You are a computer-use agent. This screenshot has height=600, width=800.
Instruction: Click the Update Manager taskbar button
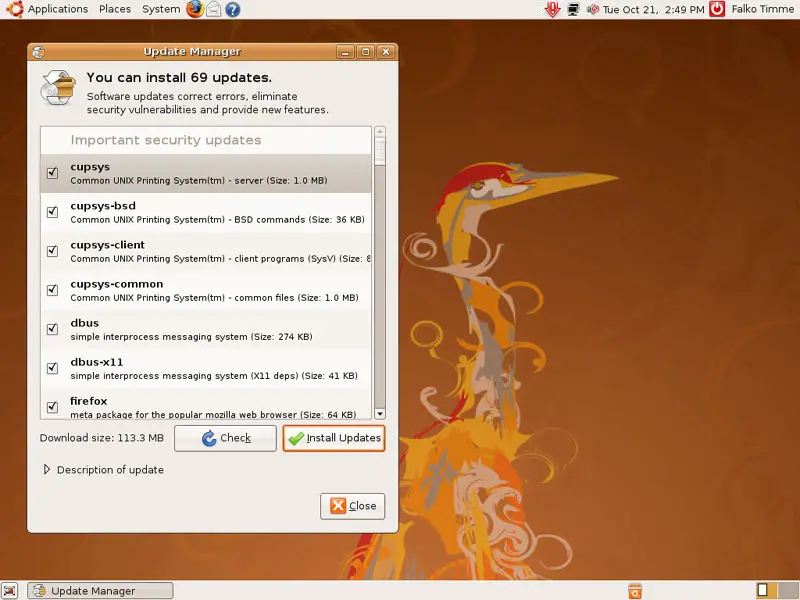tap(101, 591)
